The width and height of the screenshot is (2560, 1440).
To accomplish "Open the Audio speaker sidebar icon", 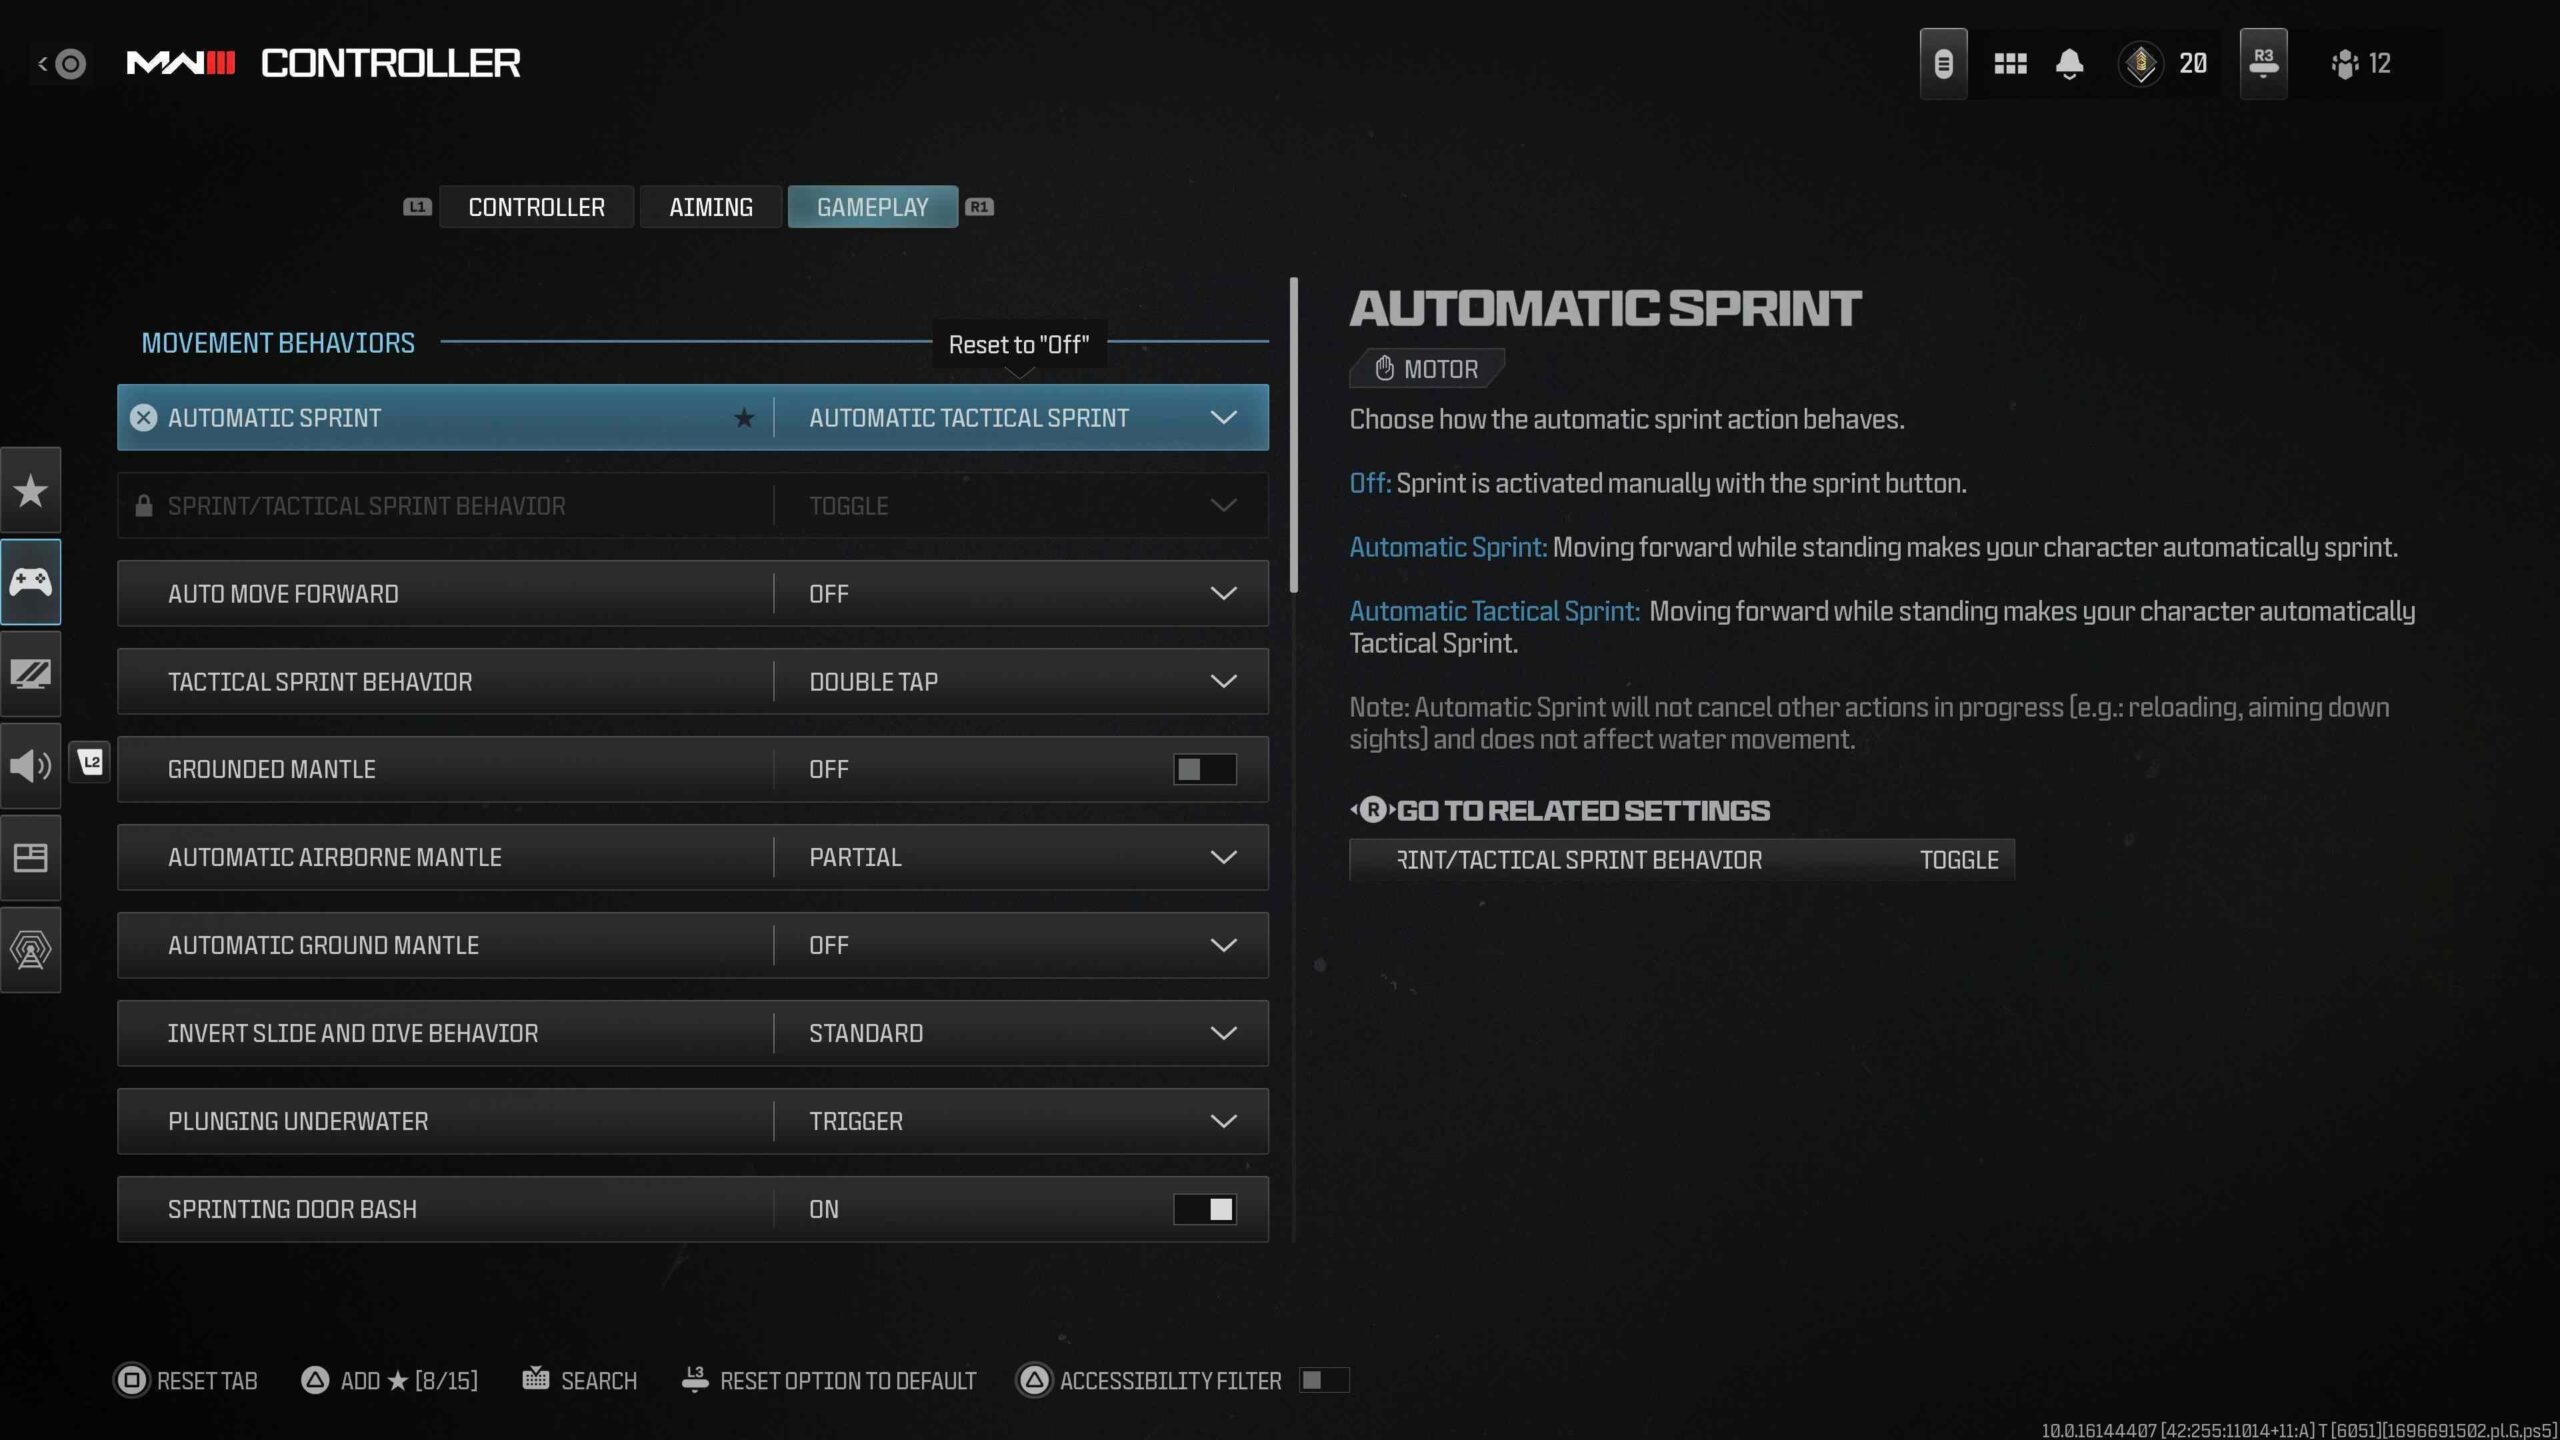I will pos(30,766).
